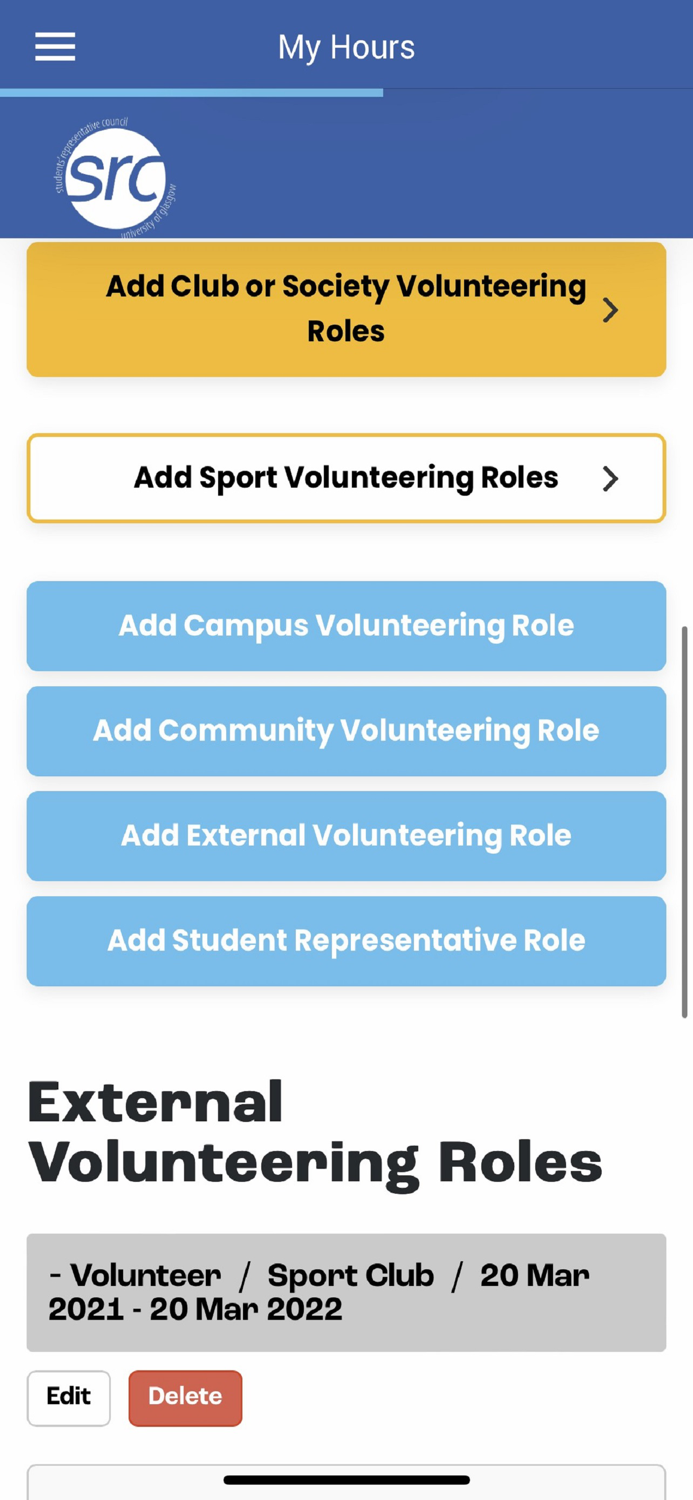Tap the home indicator bar
Viewport: 693px width, 1500px height.
(x=346, y=1479)
